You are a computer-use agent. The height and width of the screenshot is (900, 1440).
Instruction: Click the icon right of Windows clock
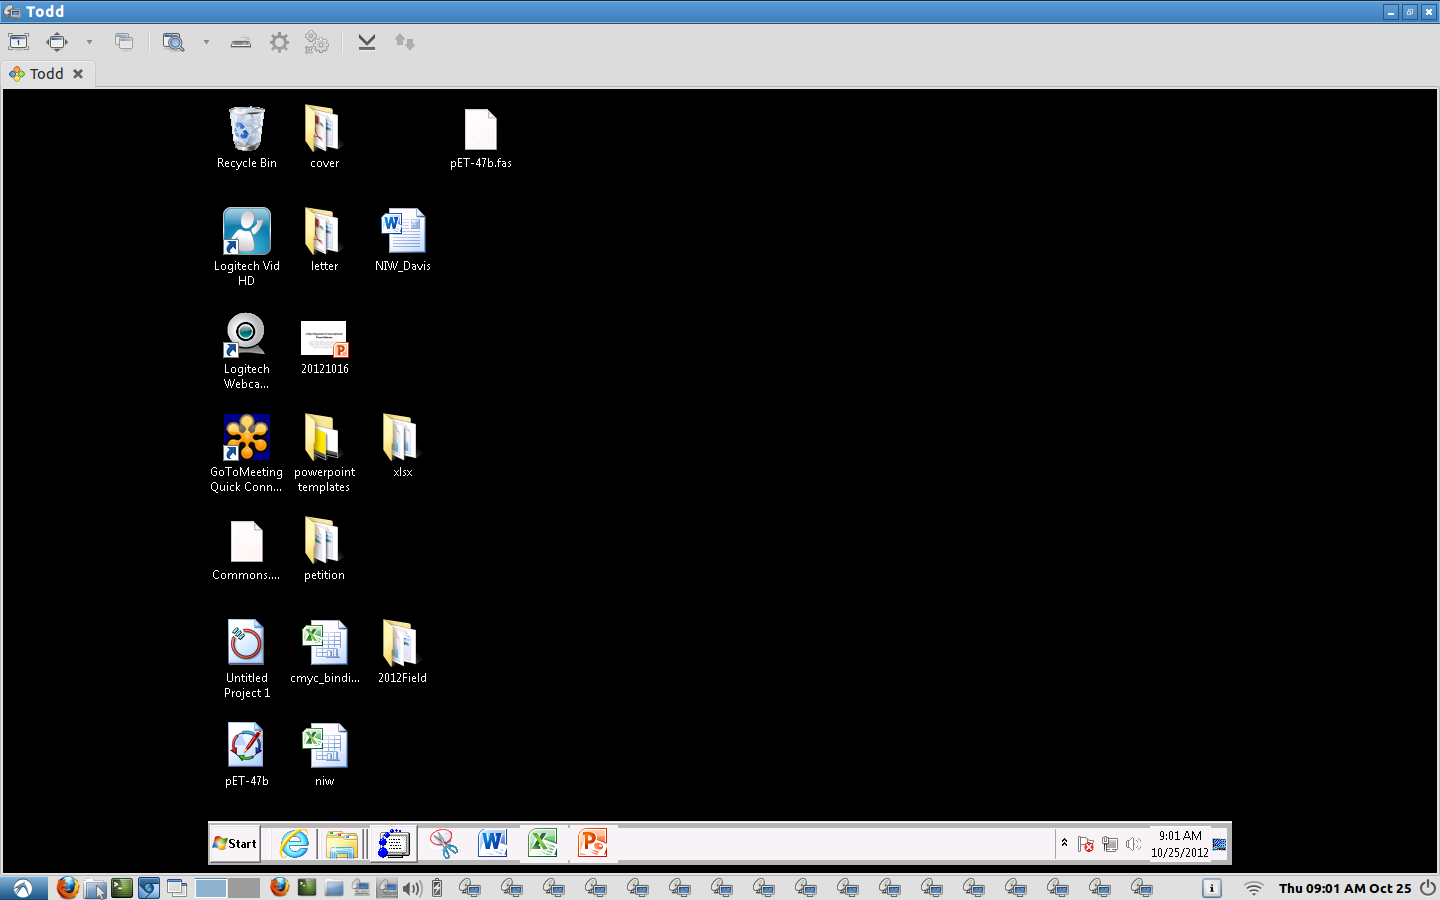[1220, 844]
